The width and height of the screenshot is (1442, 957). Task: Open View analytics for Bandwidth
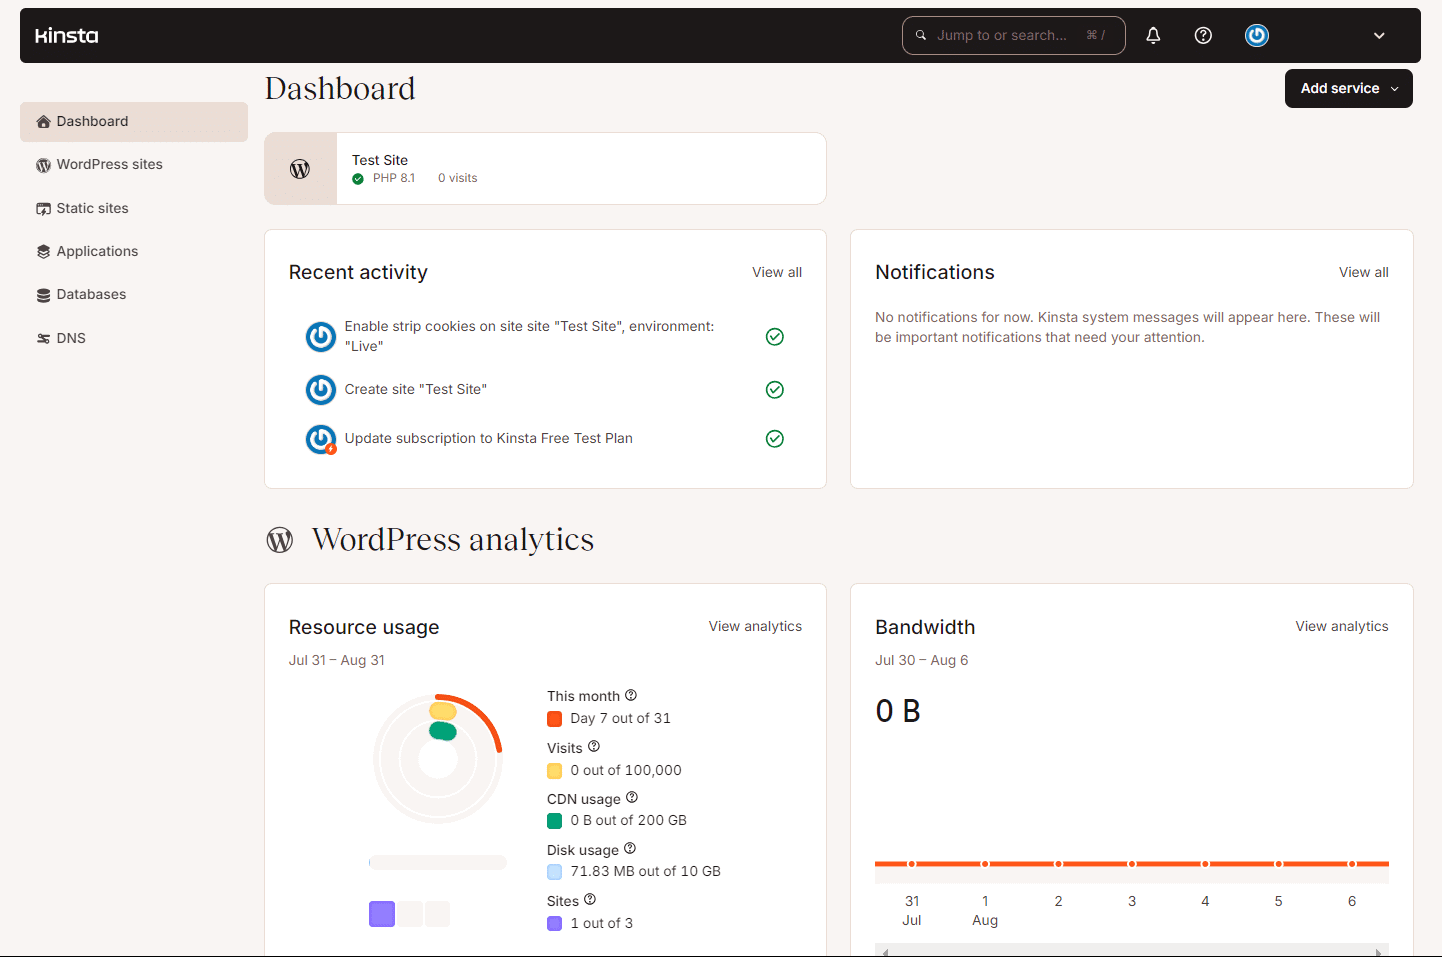(1341, 627)
